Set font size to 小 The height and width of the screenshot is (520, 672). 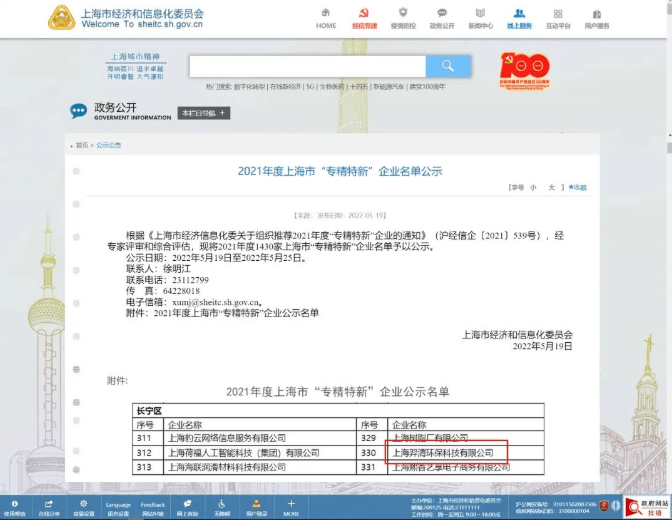click(x=533, y=187)
